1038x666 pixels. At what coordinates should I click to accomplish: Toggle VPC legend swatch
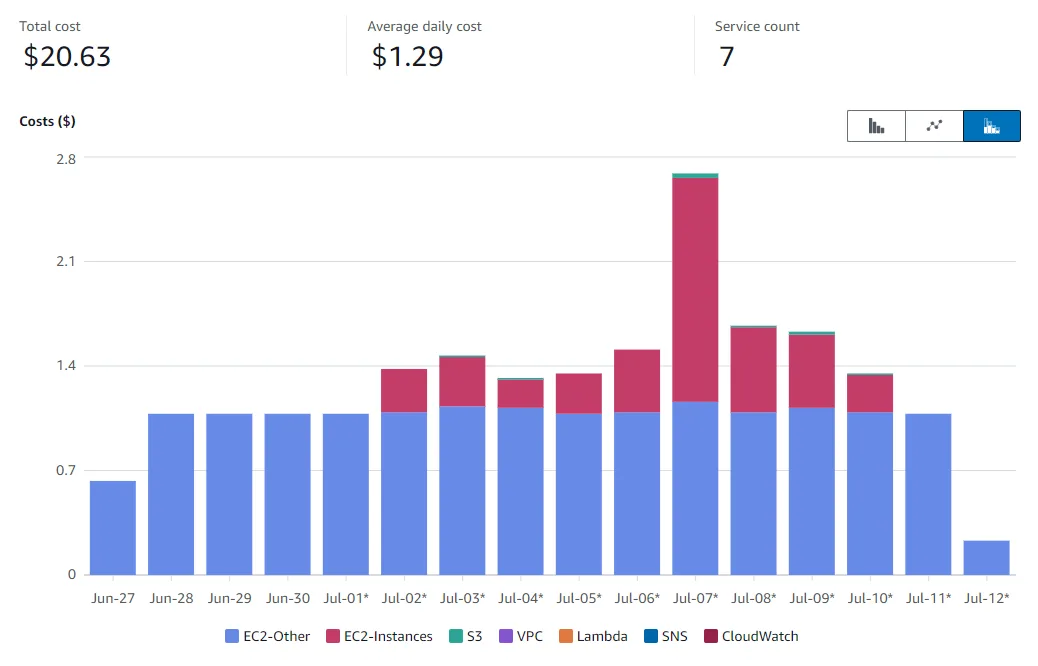506,636
